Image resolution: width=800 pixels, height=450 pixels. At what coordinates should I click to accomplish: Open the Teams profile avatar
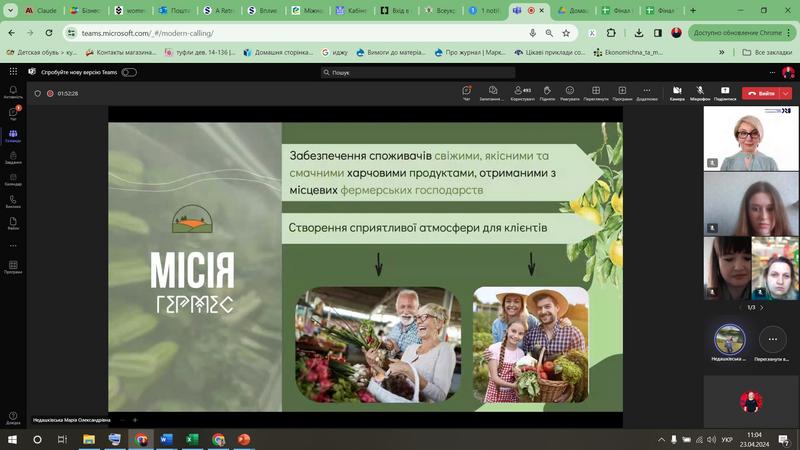788,72
